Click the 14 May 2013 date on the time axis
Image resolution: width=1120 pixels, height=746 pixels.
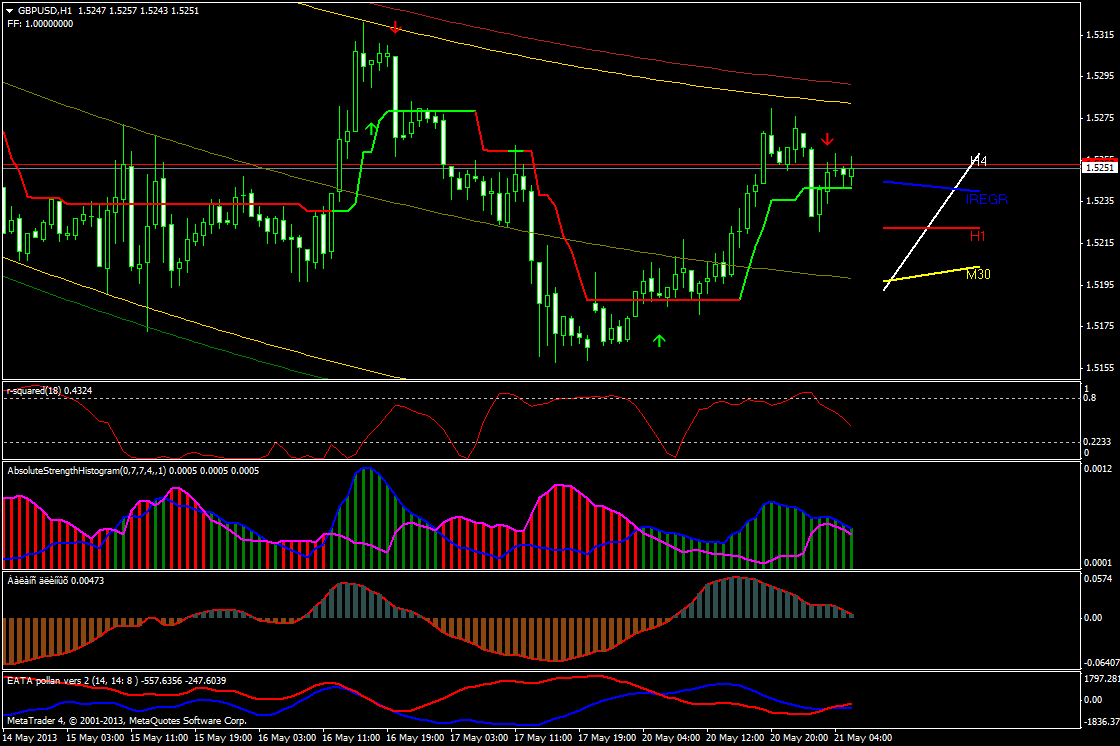click(31, 737)
